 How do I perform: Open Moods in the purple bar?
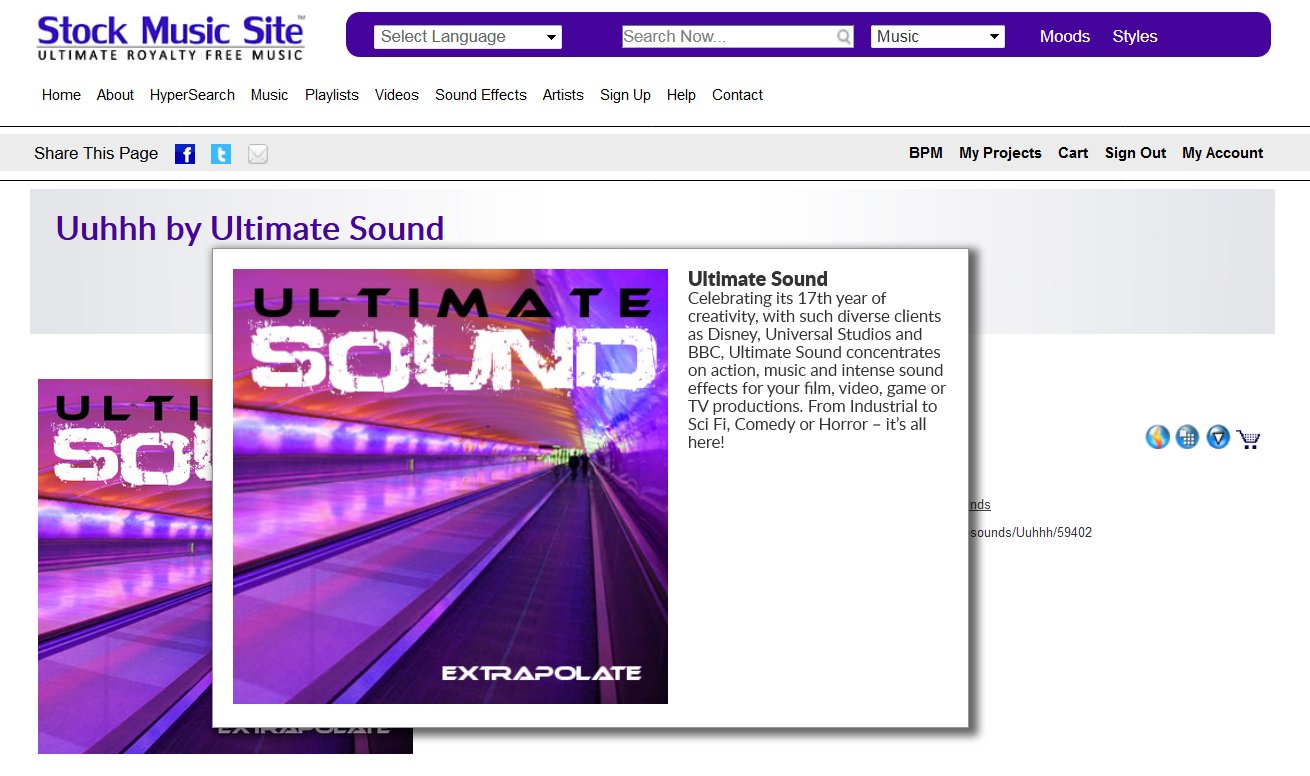tap(1065, 36)
